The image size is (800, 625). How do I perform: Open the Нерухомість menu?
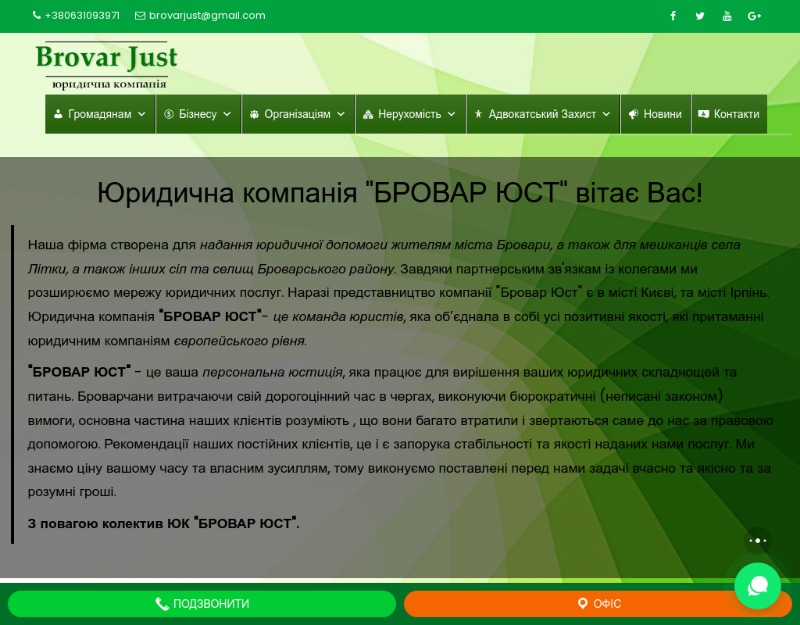[411, 114]
